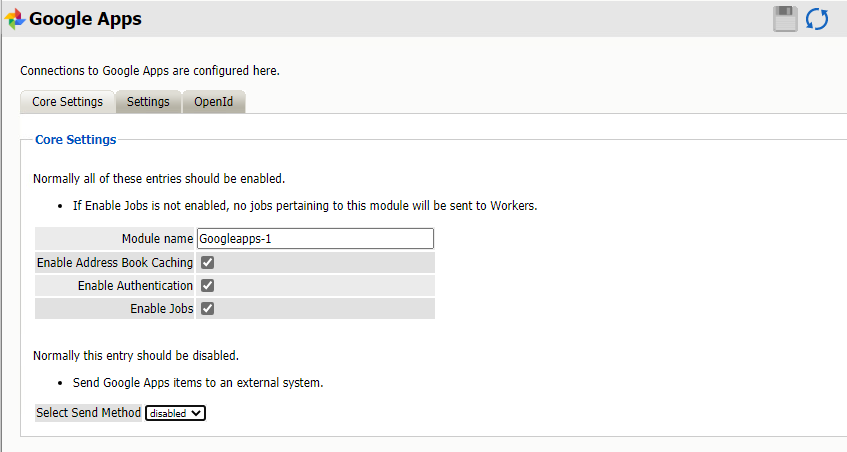The image size is (847, 452).
Task: Click the 'Send Google Apps items' bullet text
Action: tap(198, 383)
